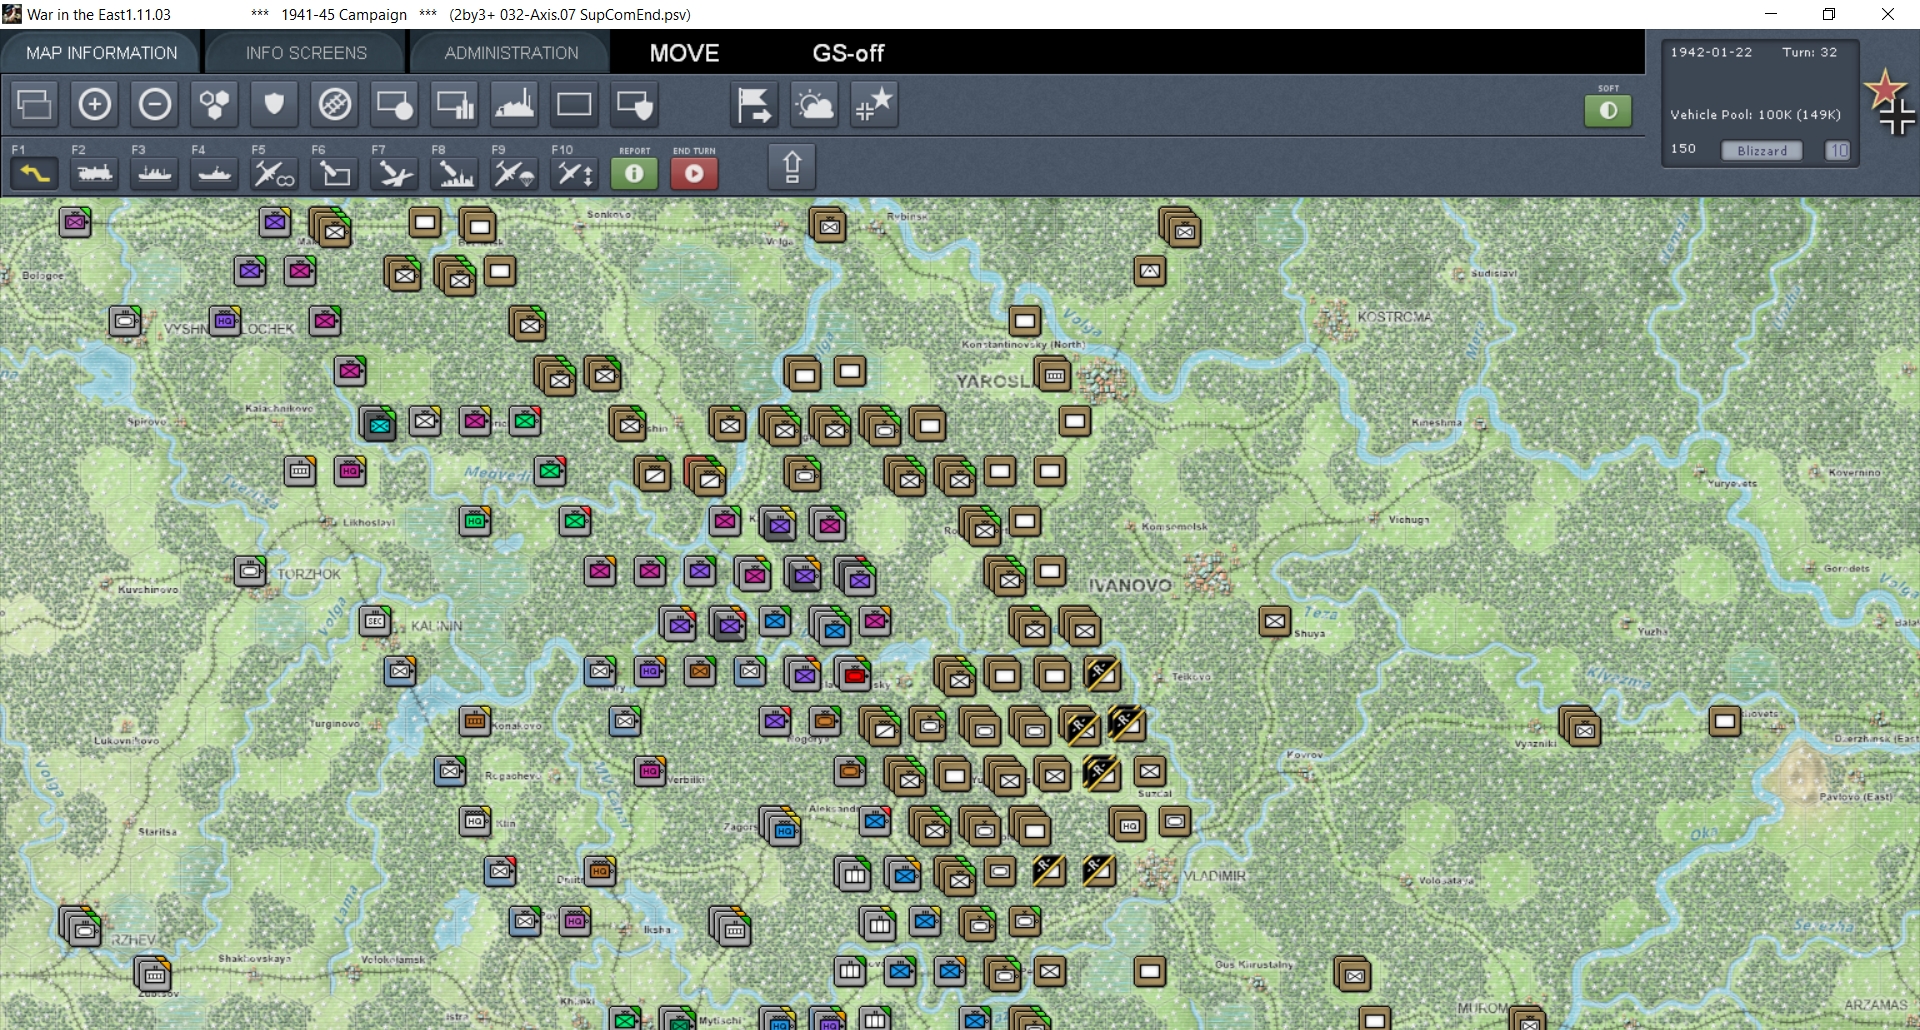Select the orange HQ counter at Dmitrov

[x=600, y=871]
